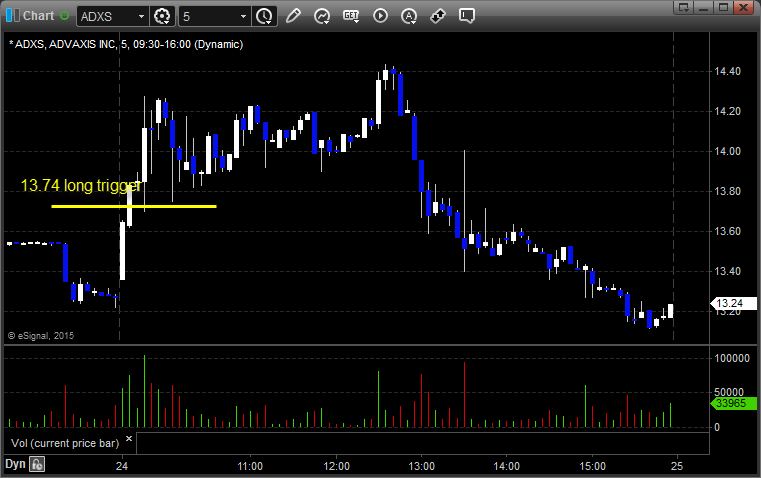This screenshot has width=761, height=478.
Task: Click the 14.00 price axis label
Action: coord(728,151)
